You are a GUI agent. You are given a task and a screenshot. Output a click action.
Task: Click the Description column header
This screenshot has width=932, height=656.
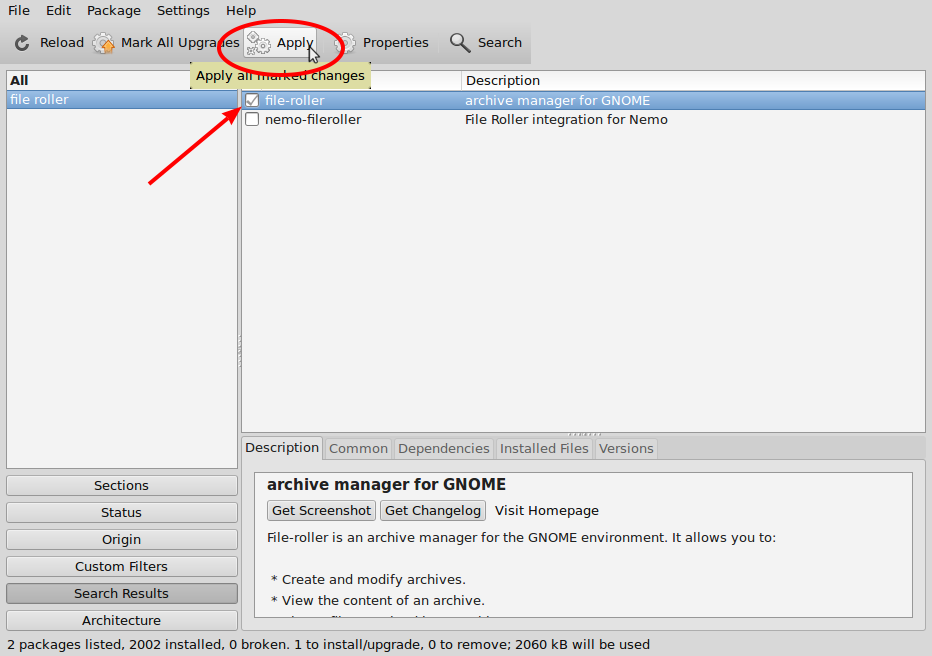pyautogui.click(x=692, y=80)
